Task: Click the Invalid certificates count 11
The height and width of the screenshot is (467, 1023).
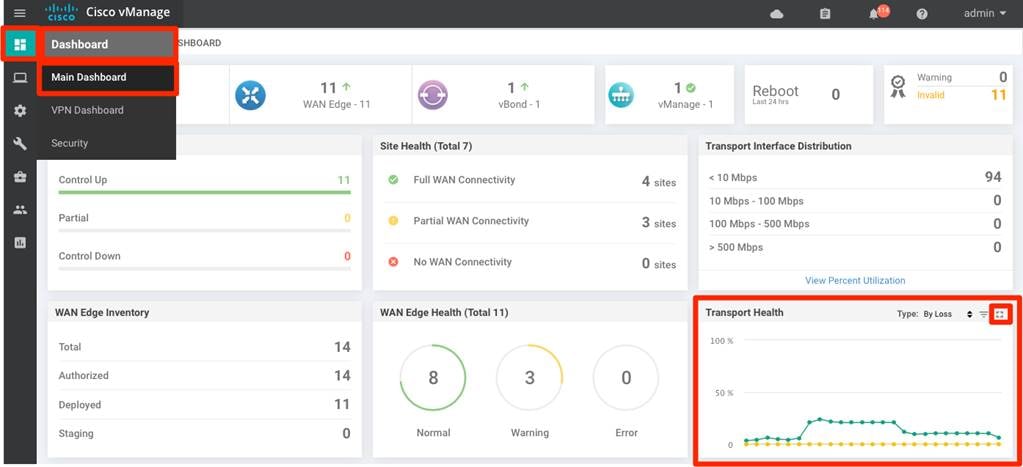Action: coord(999,95)
